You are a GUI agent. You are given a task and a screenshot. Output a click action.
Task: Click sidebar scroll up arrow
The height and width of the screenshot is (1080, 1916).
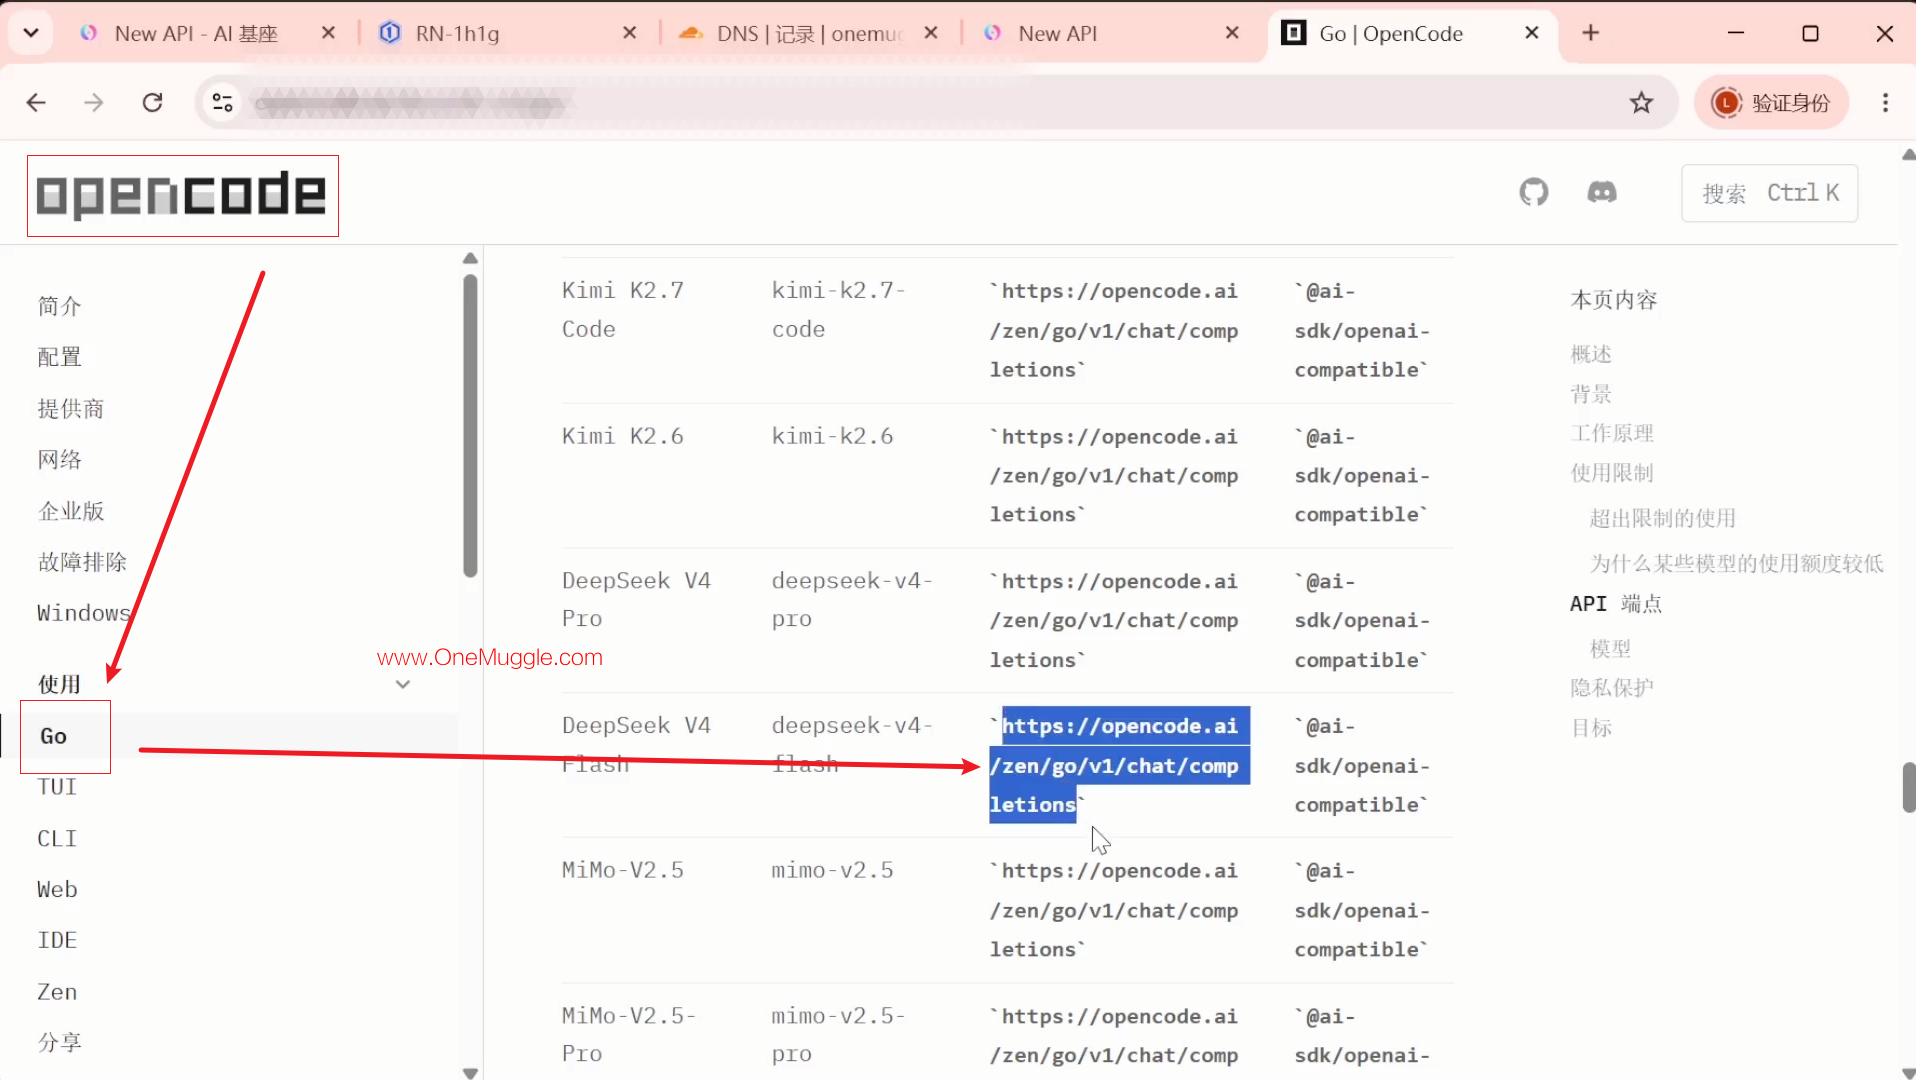[x=470, y=259]
